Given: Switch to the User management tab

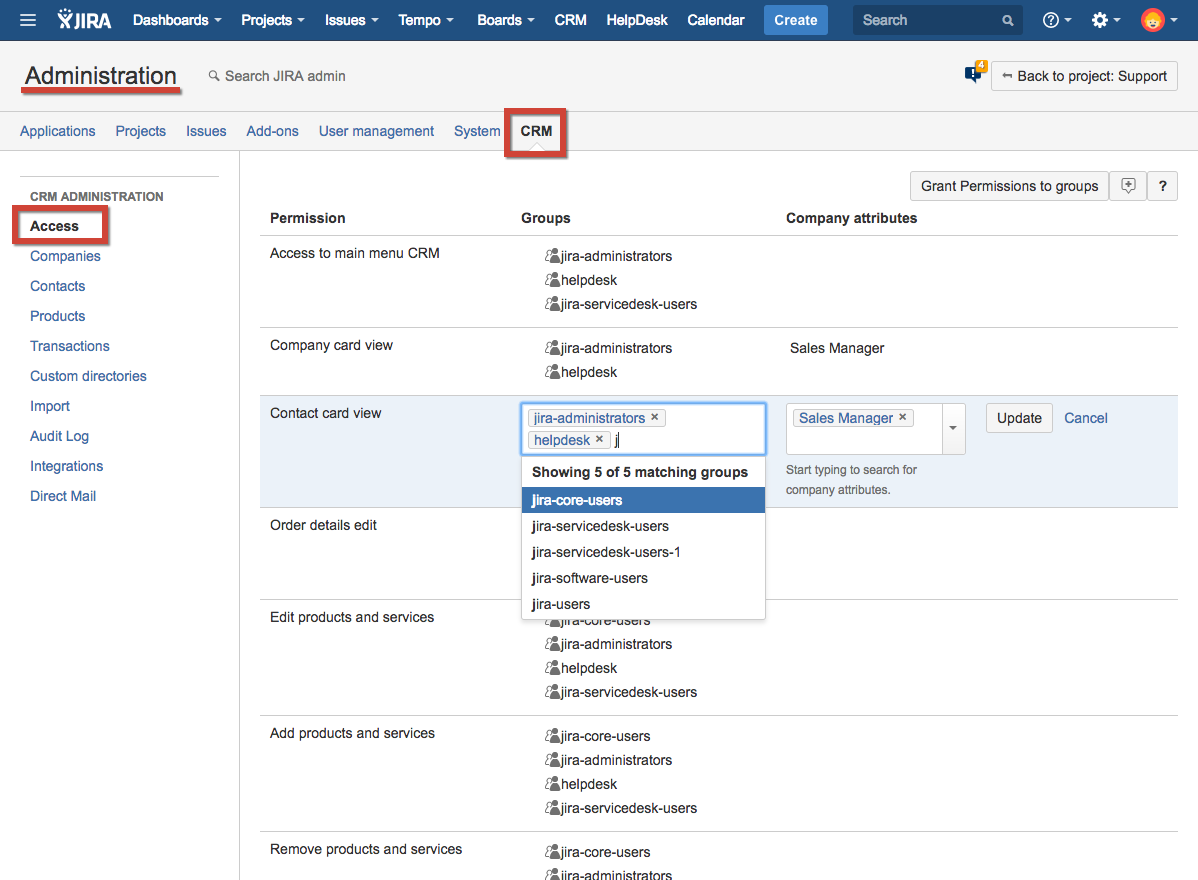Looking at the screenshot, I should tap(376, 131).
